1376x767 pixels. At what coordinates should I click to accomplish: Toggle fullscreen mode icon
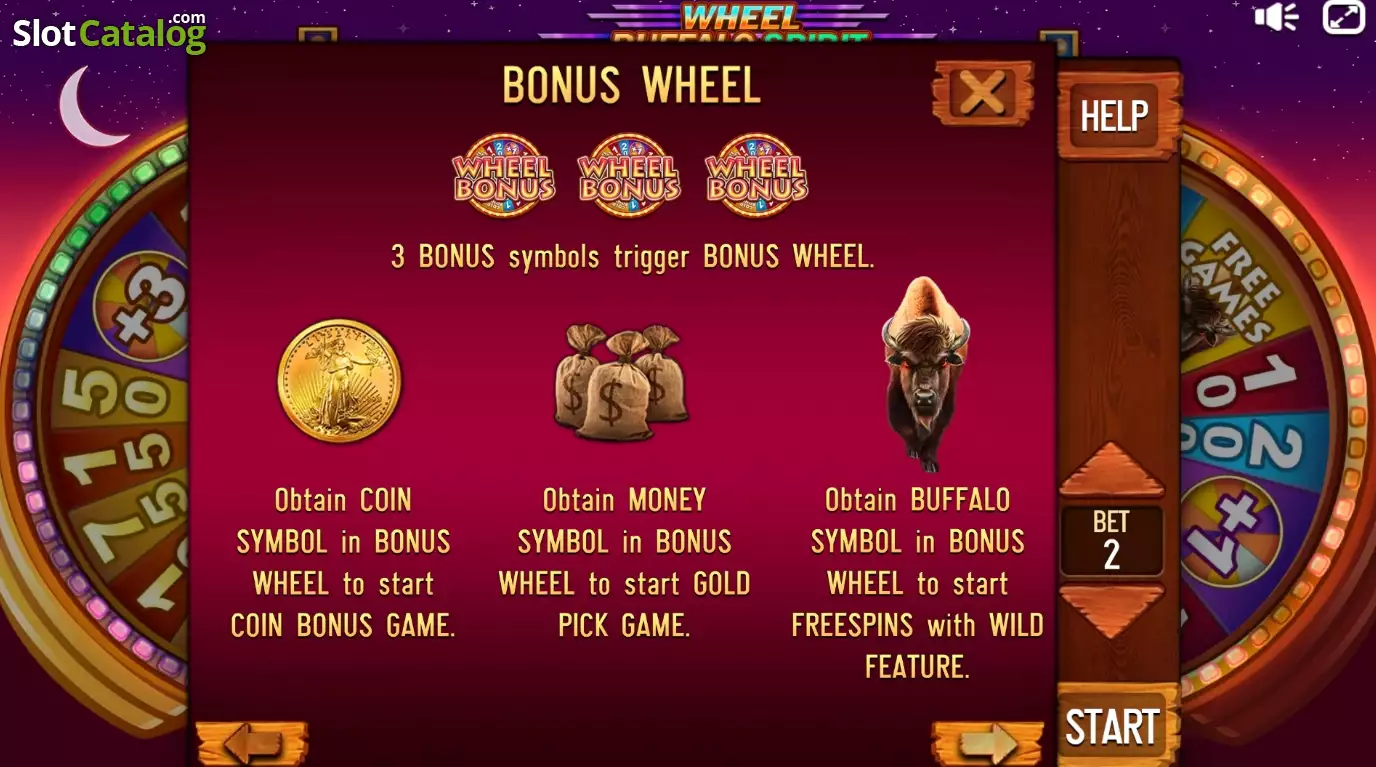pos(1343,17)
